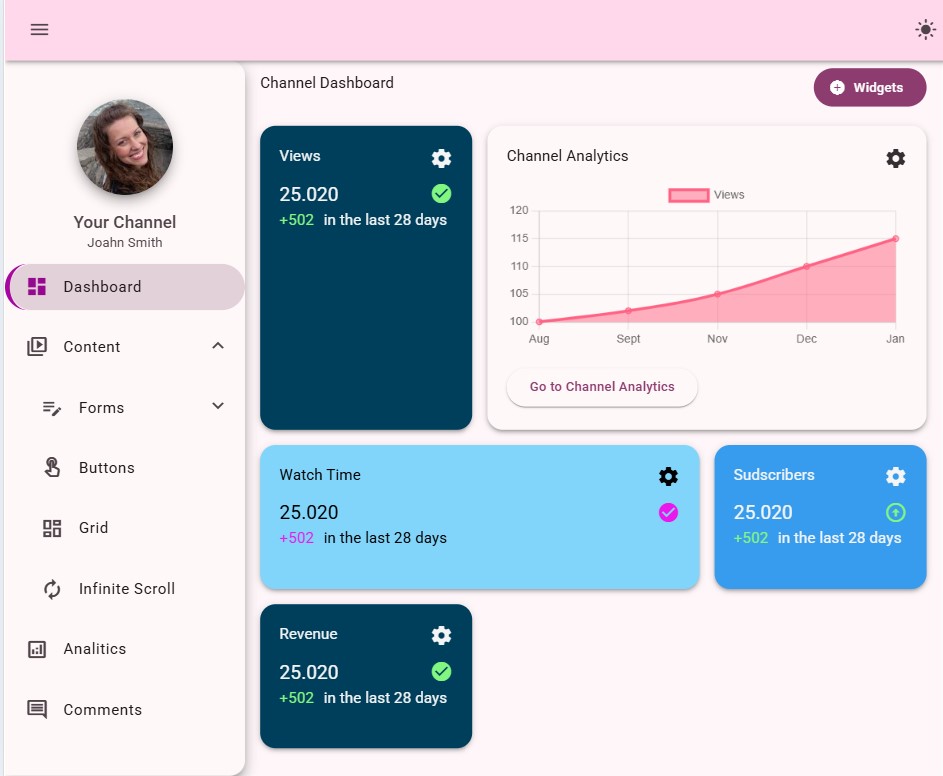Open Analitics from the sidebar
Image resolution: width=943 pixels, height=776 pixels.
(95, 649)
